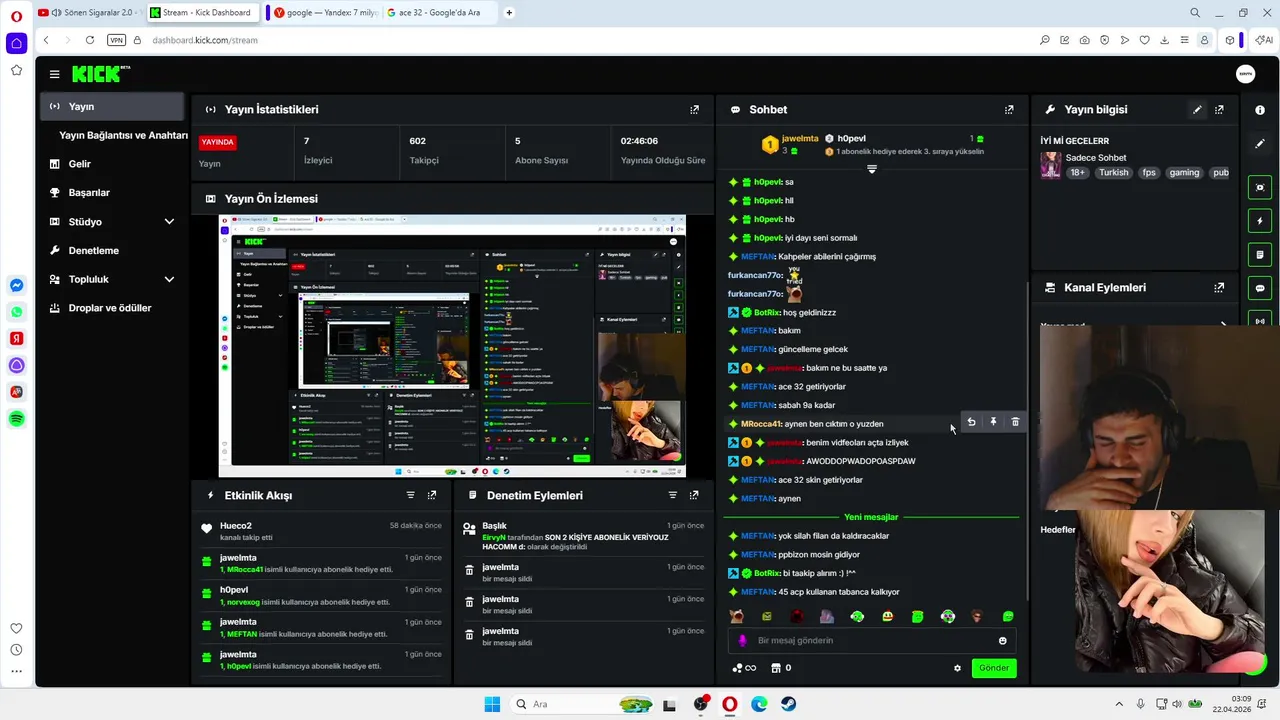Viewport: 1280px width, 720px height.
Task: Click MEFTAN username in ace 32 getiriyorlar message
Action: pos(757,386)
